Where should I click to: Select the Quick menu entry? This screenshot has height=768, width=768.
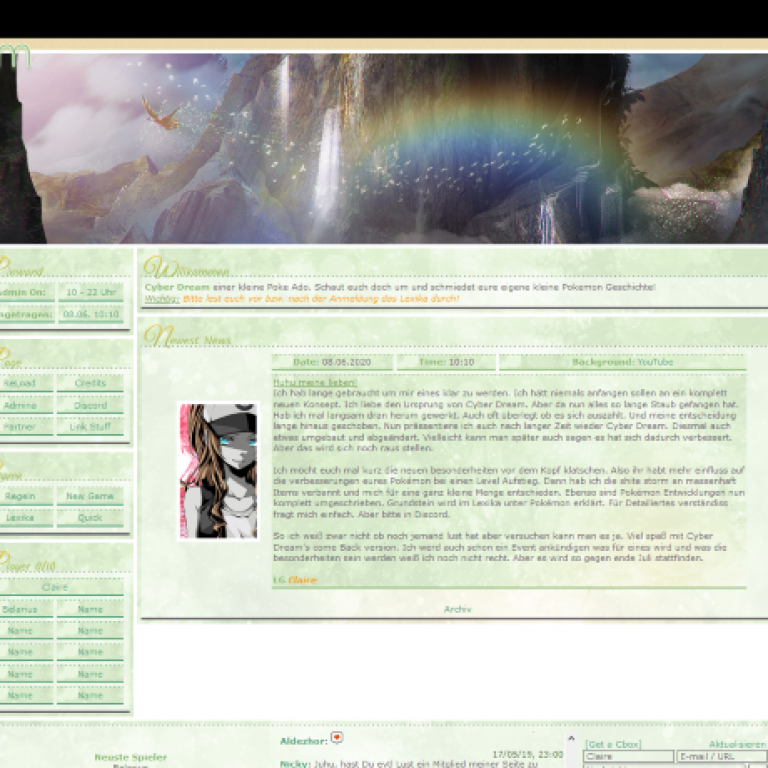click(x=90, y=518)
